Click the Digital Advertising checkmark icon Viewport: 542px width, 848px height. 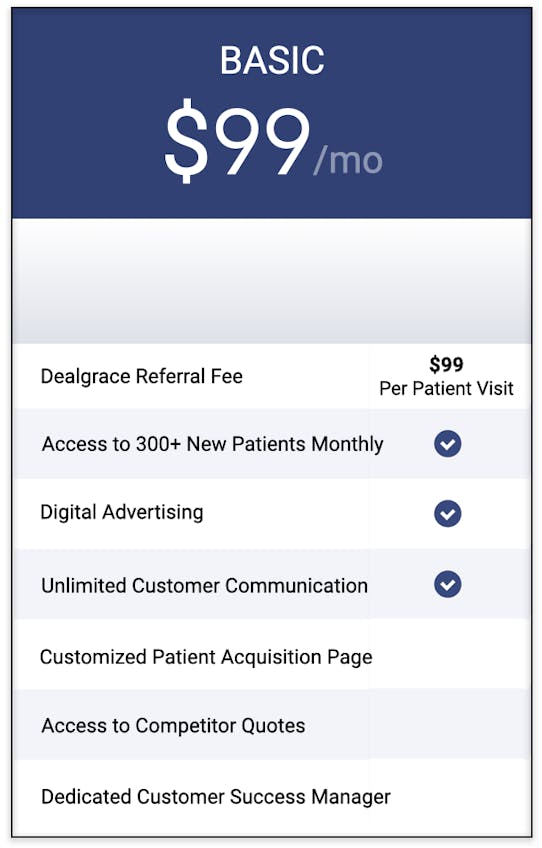pos(447,513)
